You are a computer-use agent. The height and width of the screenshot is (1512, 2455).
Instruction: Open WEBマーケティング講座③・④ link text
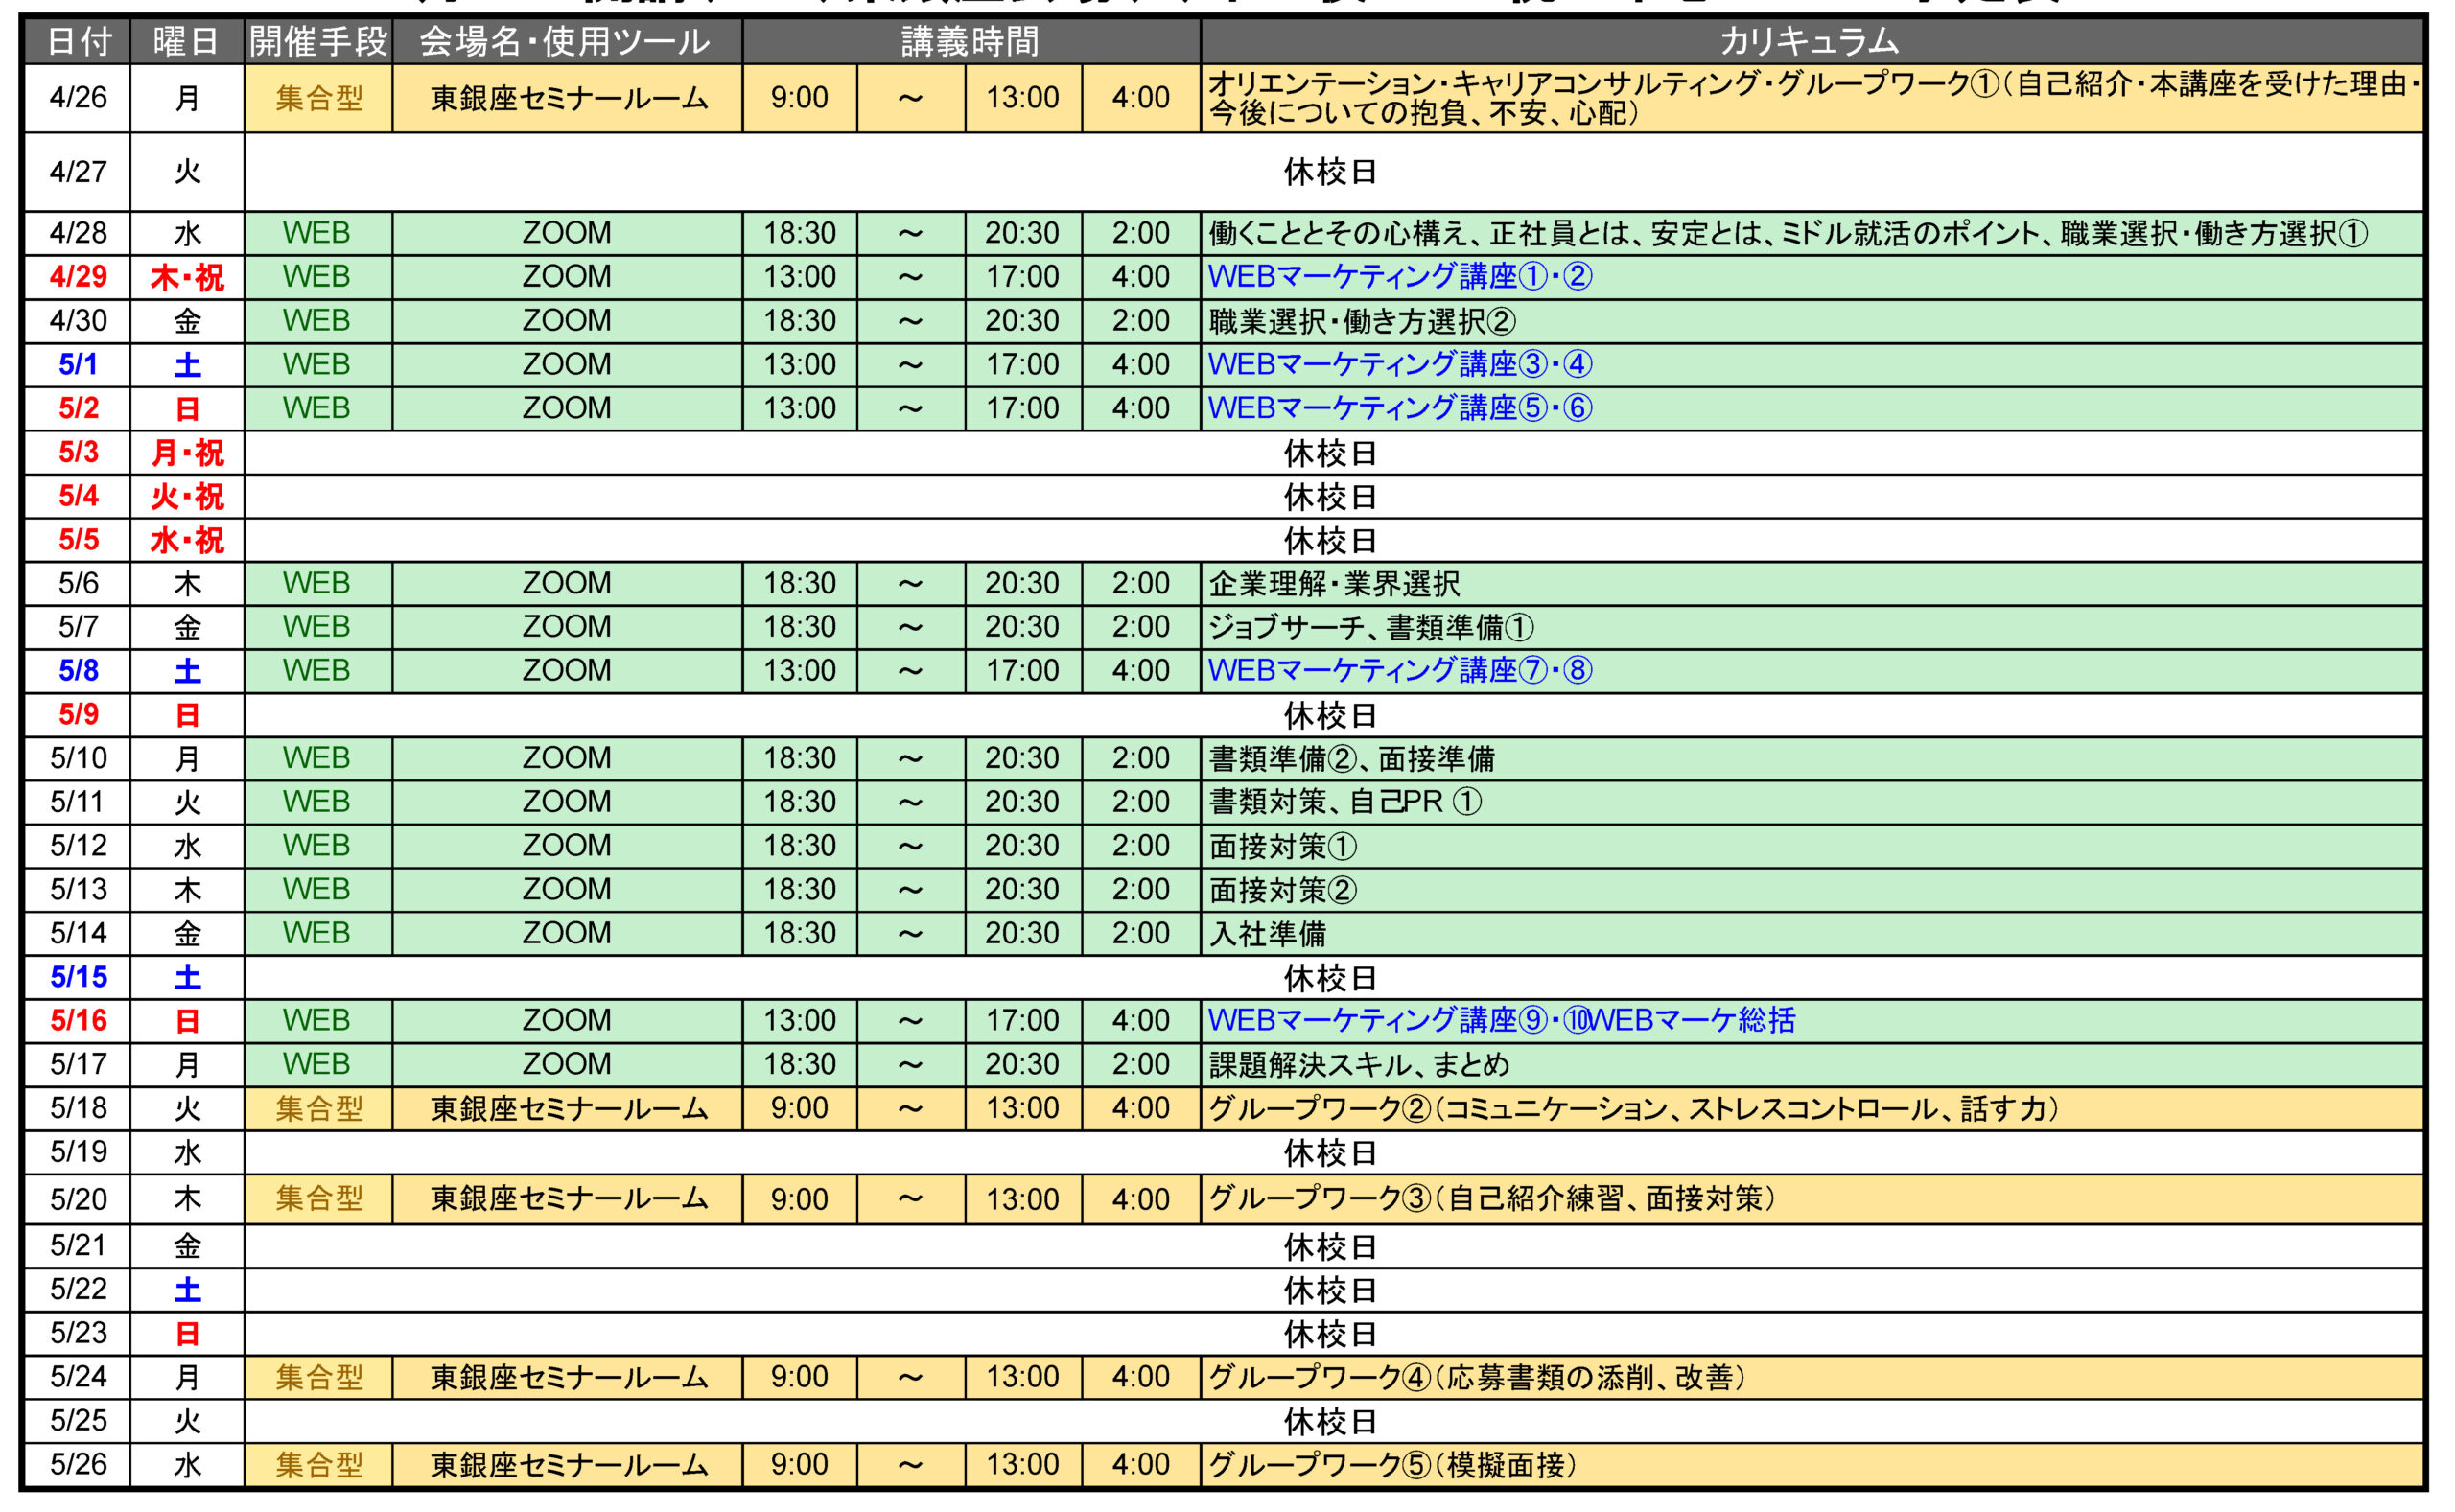1400,364
